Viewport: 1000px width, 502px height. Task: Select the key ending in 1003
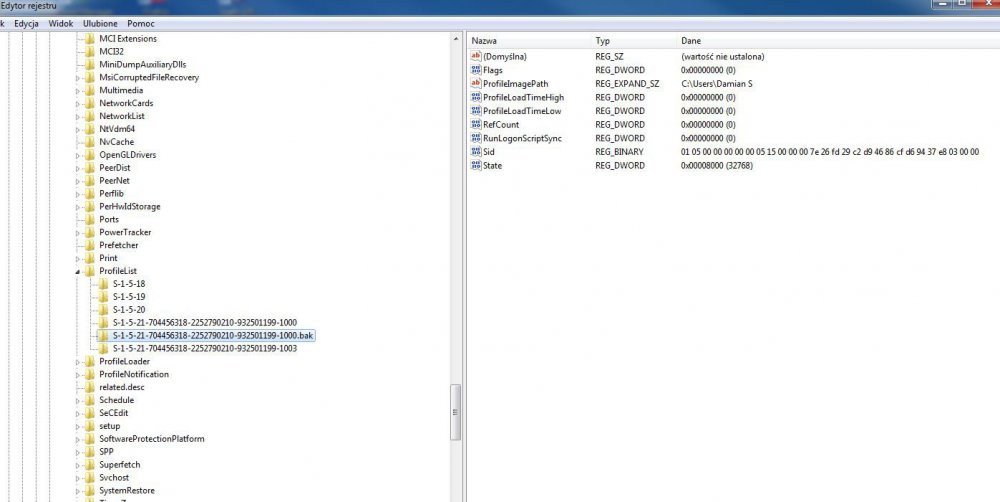[x=204, y=349]
